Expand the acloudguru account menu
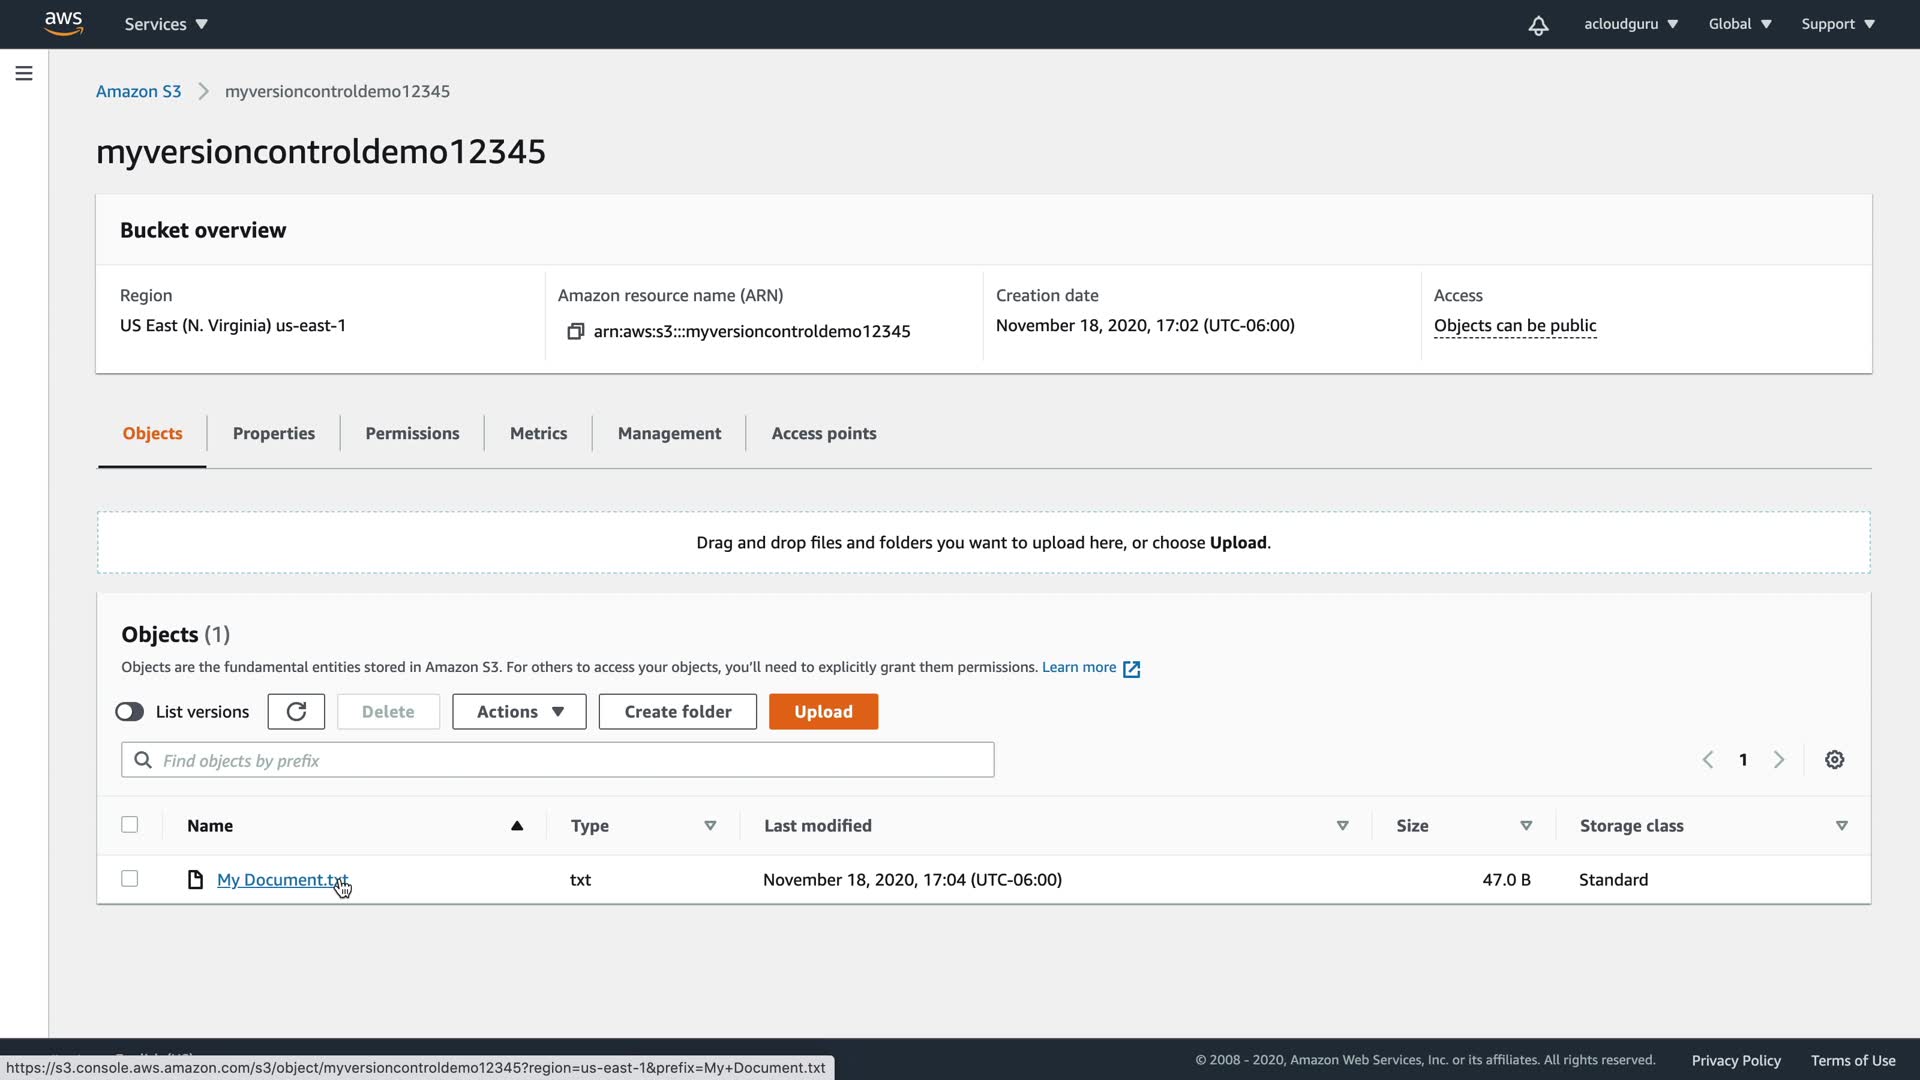The width and height of the screenshot is (1920, 1080). pos(1630,24)
